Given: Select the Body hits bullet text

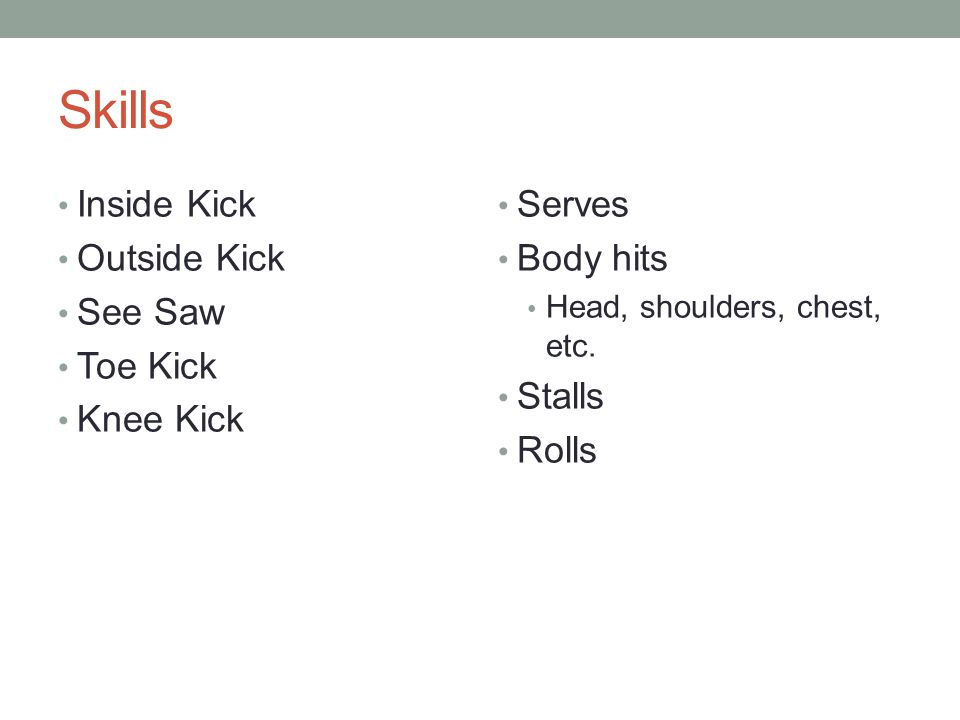Looking at the screenshot, I should pos(592,259).
